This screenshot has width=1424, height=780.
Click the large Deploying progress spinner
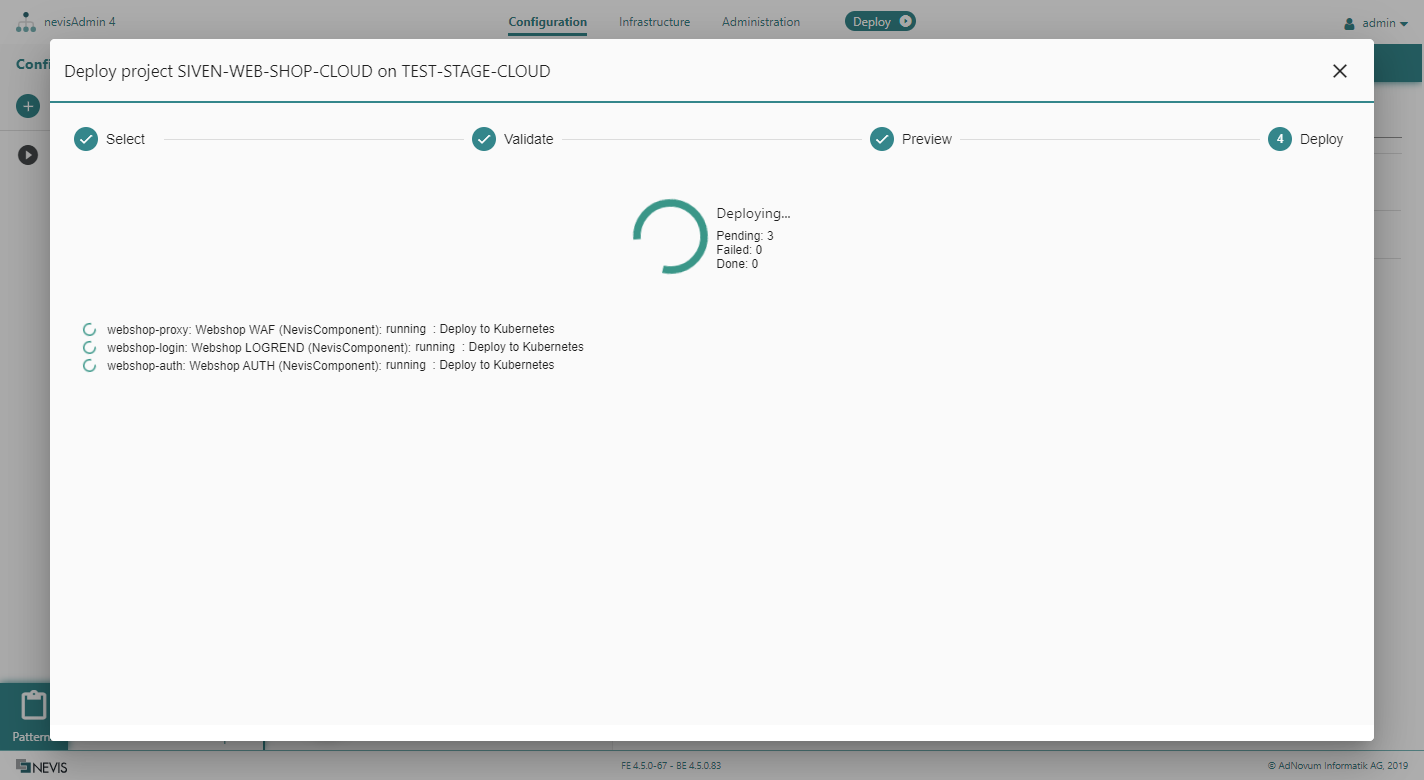tap(670, 236)
